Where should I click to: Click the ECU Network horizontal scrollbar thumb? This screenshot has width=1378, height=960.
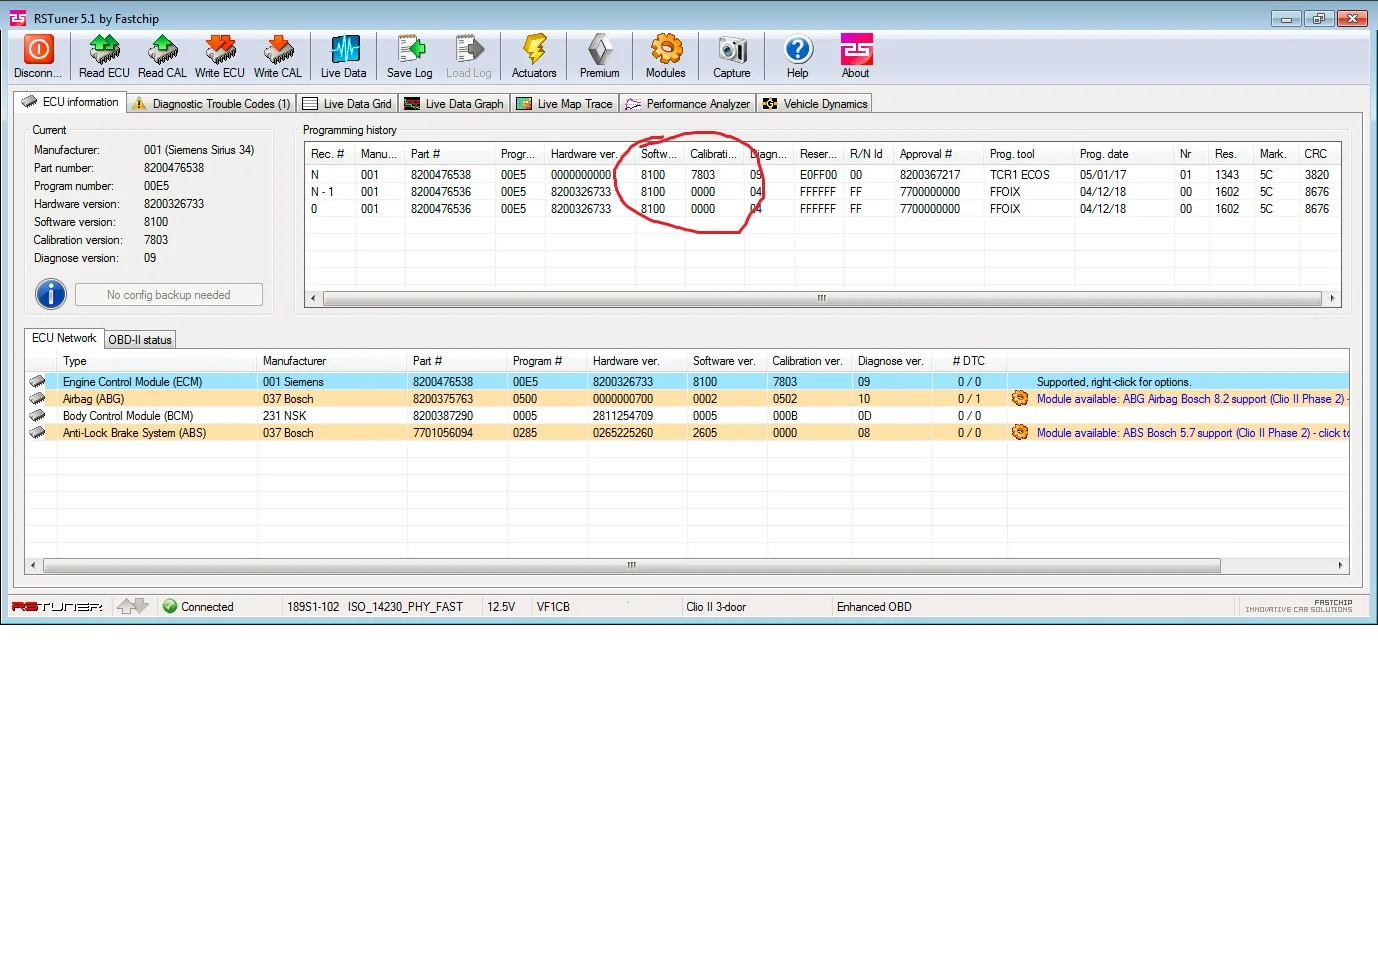click(x=632, y=565)
